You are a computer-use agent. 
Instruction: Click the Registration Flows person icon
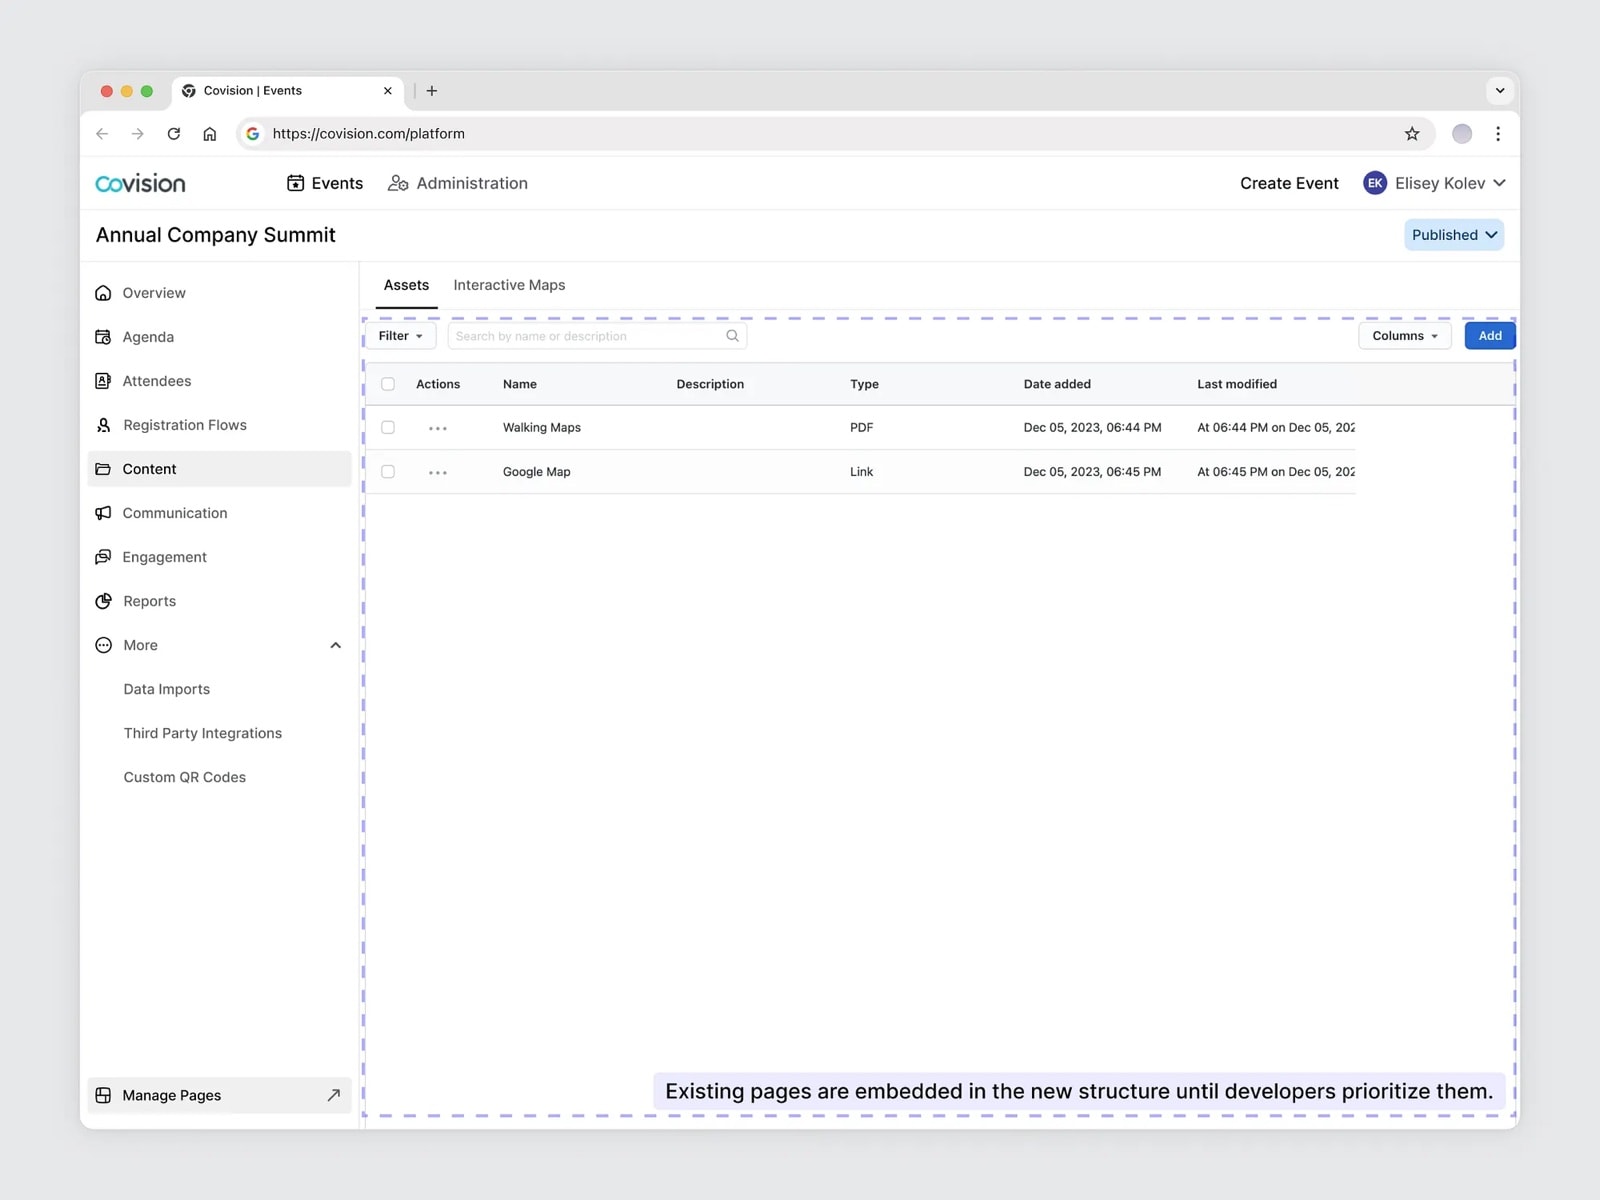pyautogui.click(x=103, y=425)
